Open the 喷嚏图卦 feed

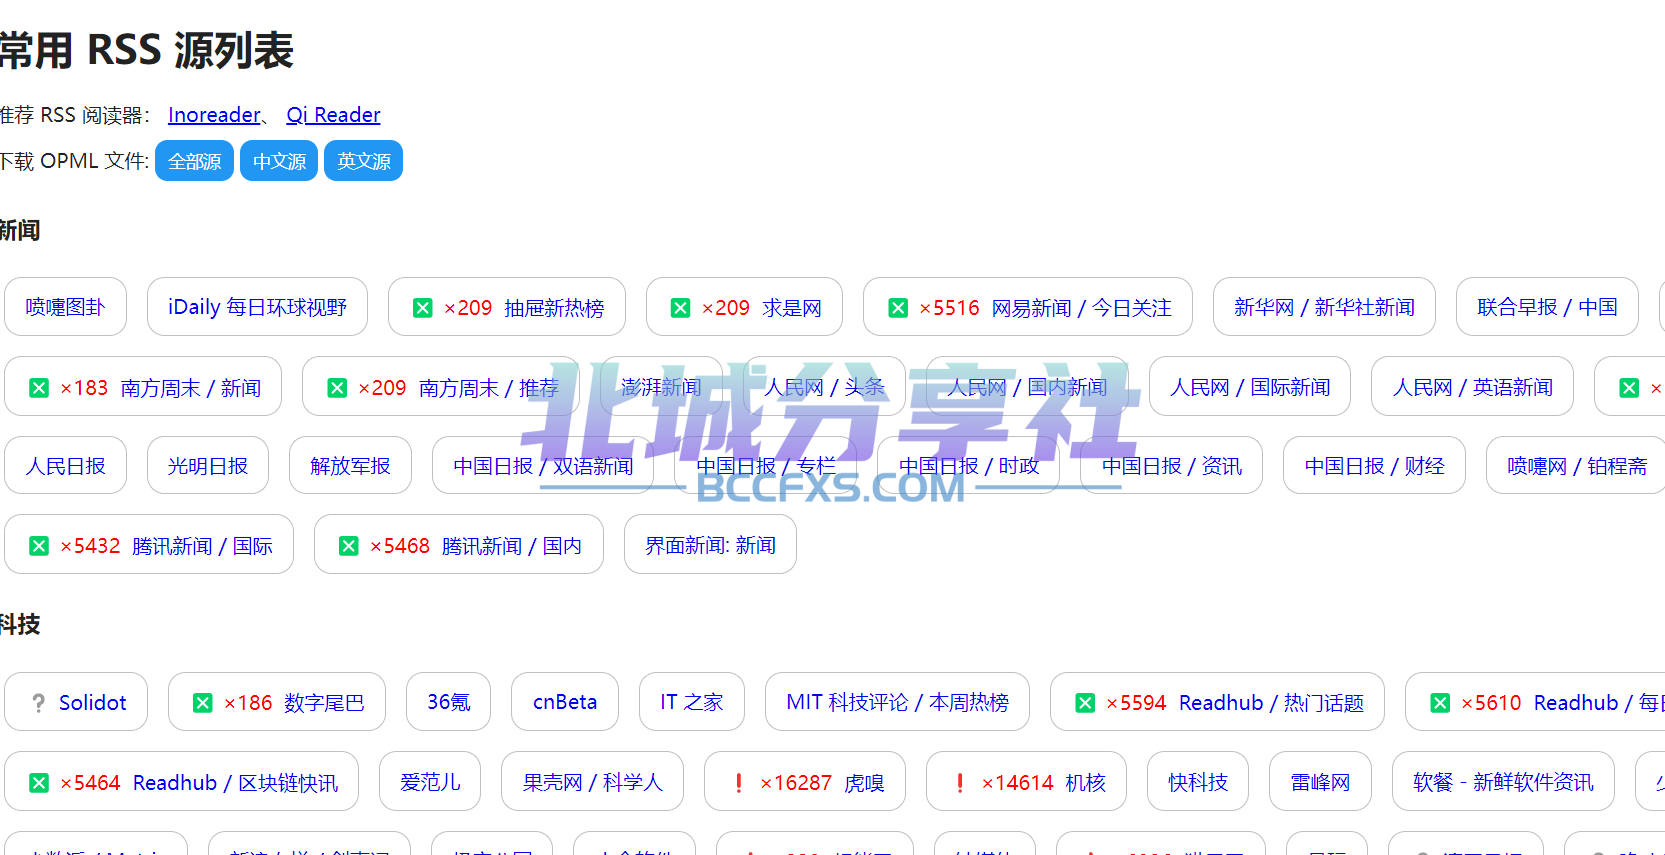pyautogui.click(x=65, y=307)
